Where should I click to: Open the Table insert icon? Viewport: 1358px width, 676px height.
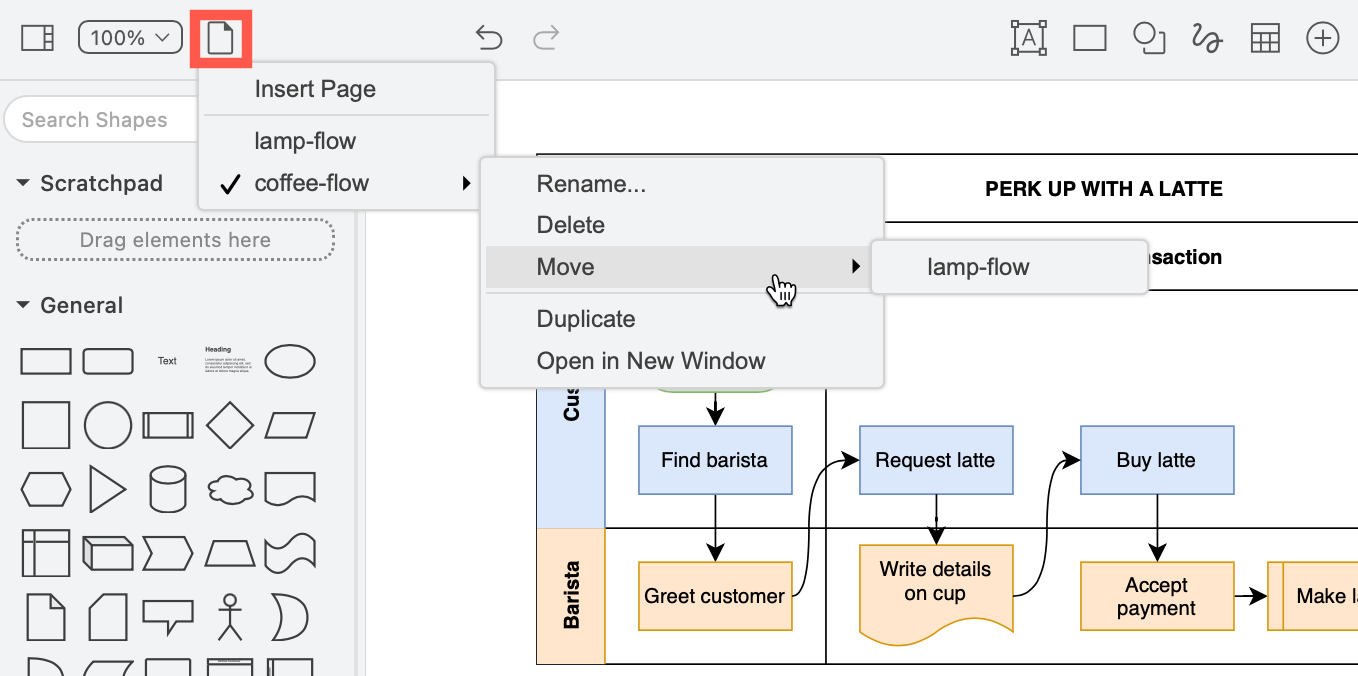1264,37
